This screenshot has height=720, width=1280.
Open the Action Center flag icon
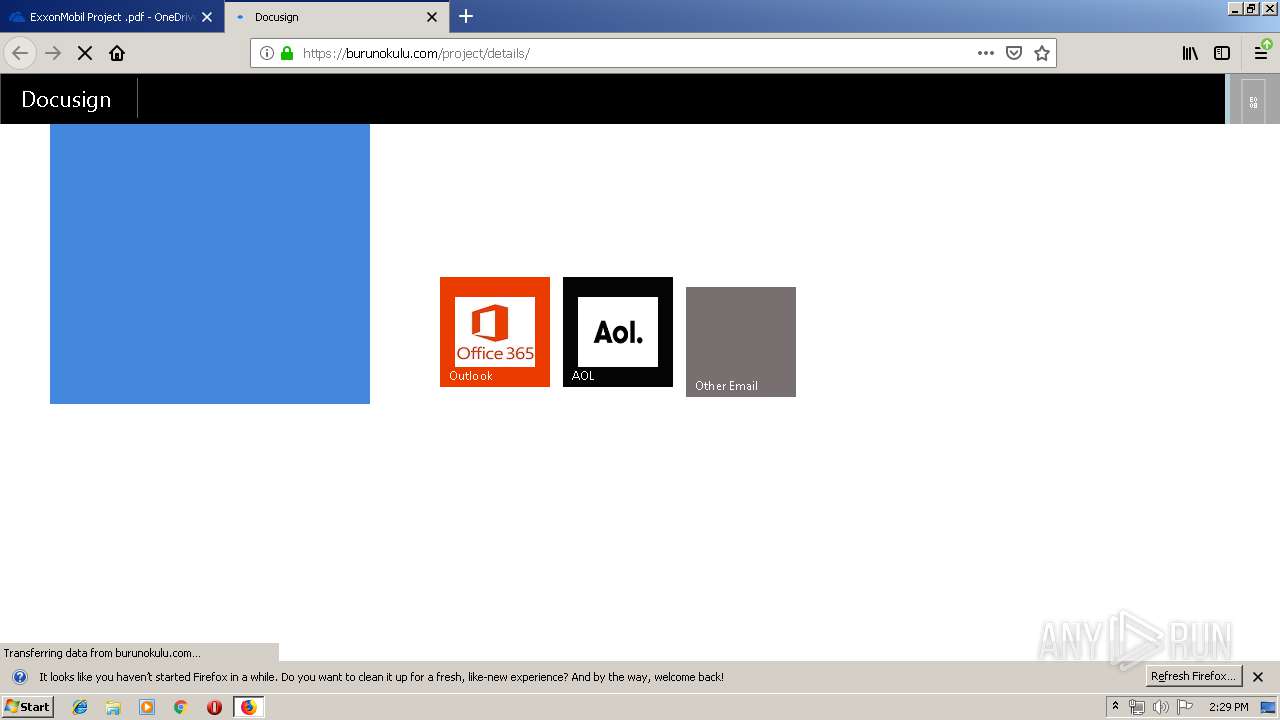1185,707
